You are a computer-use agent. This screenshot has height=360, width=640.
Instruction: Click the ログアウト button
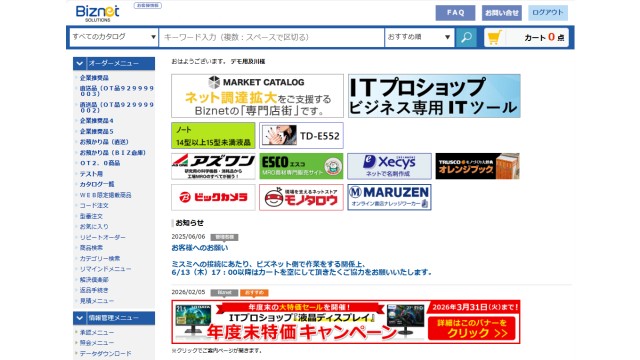(548, 13)
